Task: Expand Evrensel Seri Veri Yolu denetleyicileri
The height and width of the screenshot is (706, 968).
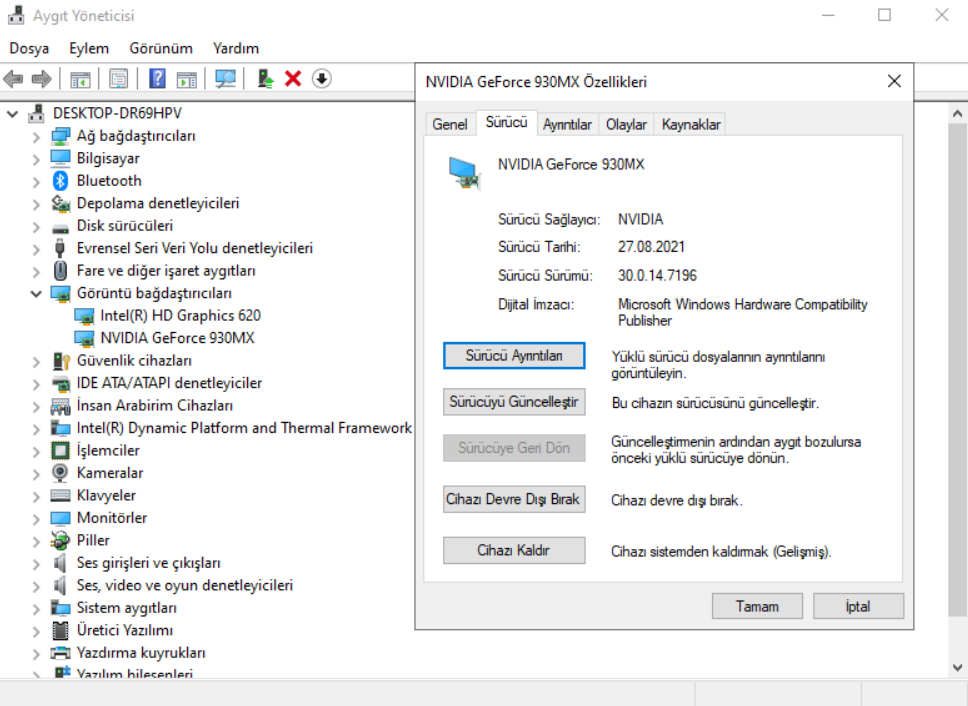Action: point(36,249)
